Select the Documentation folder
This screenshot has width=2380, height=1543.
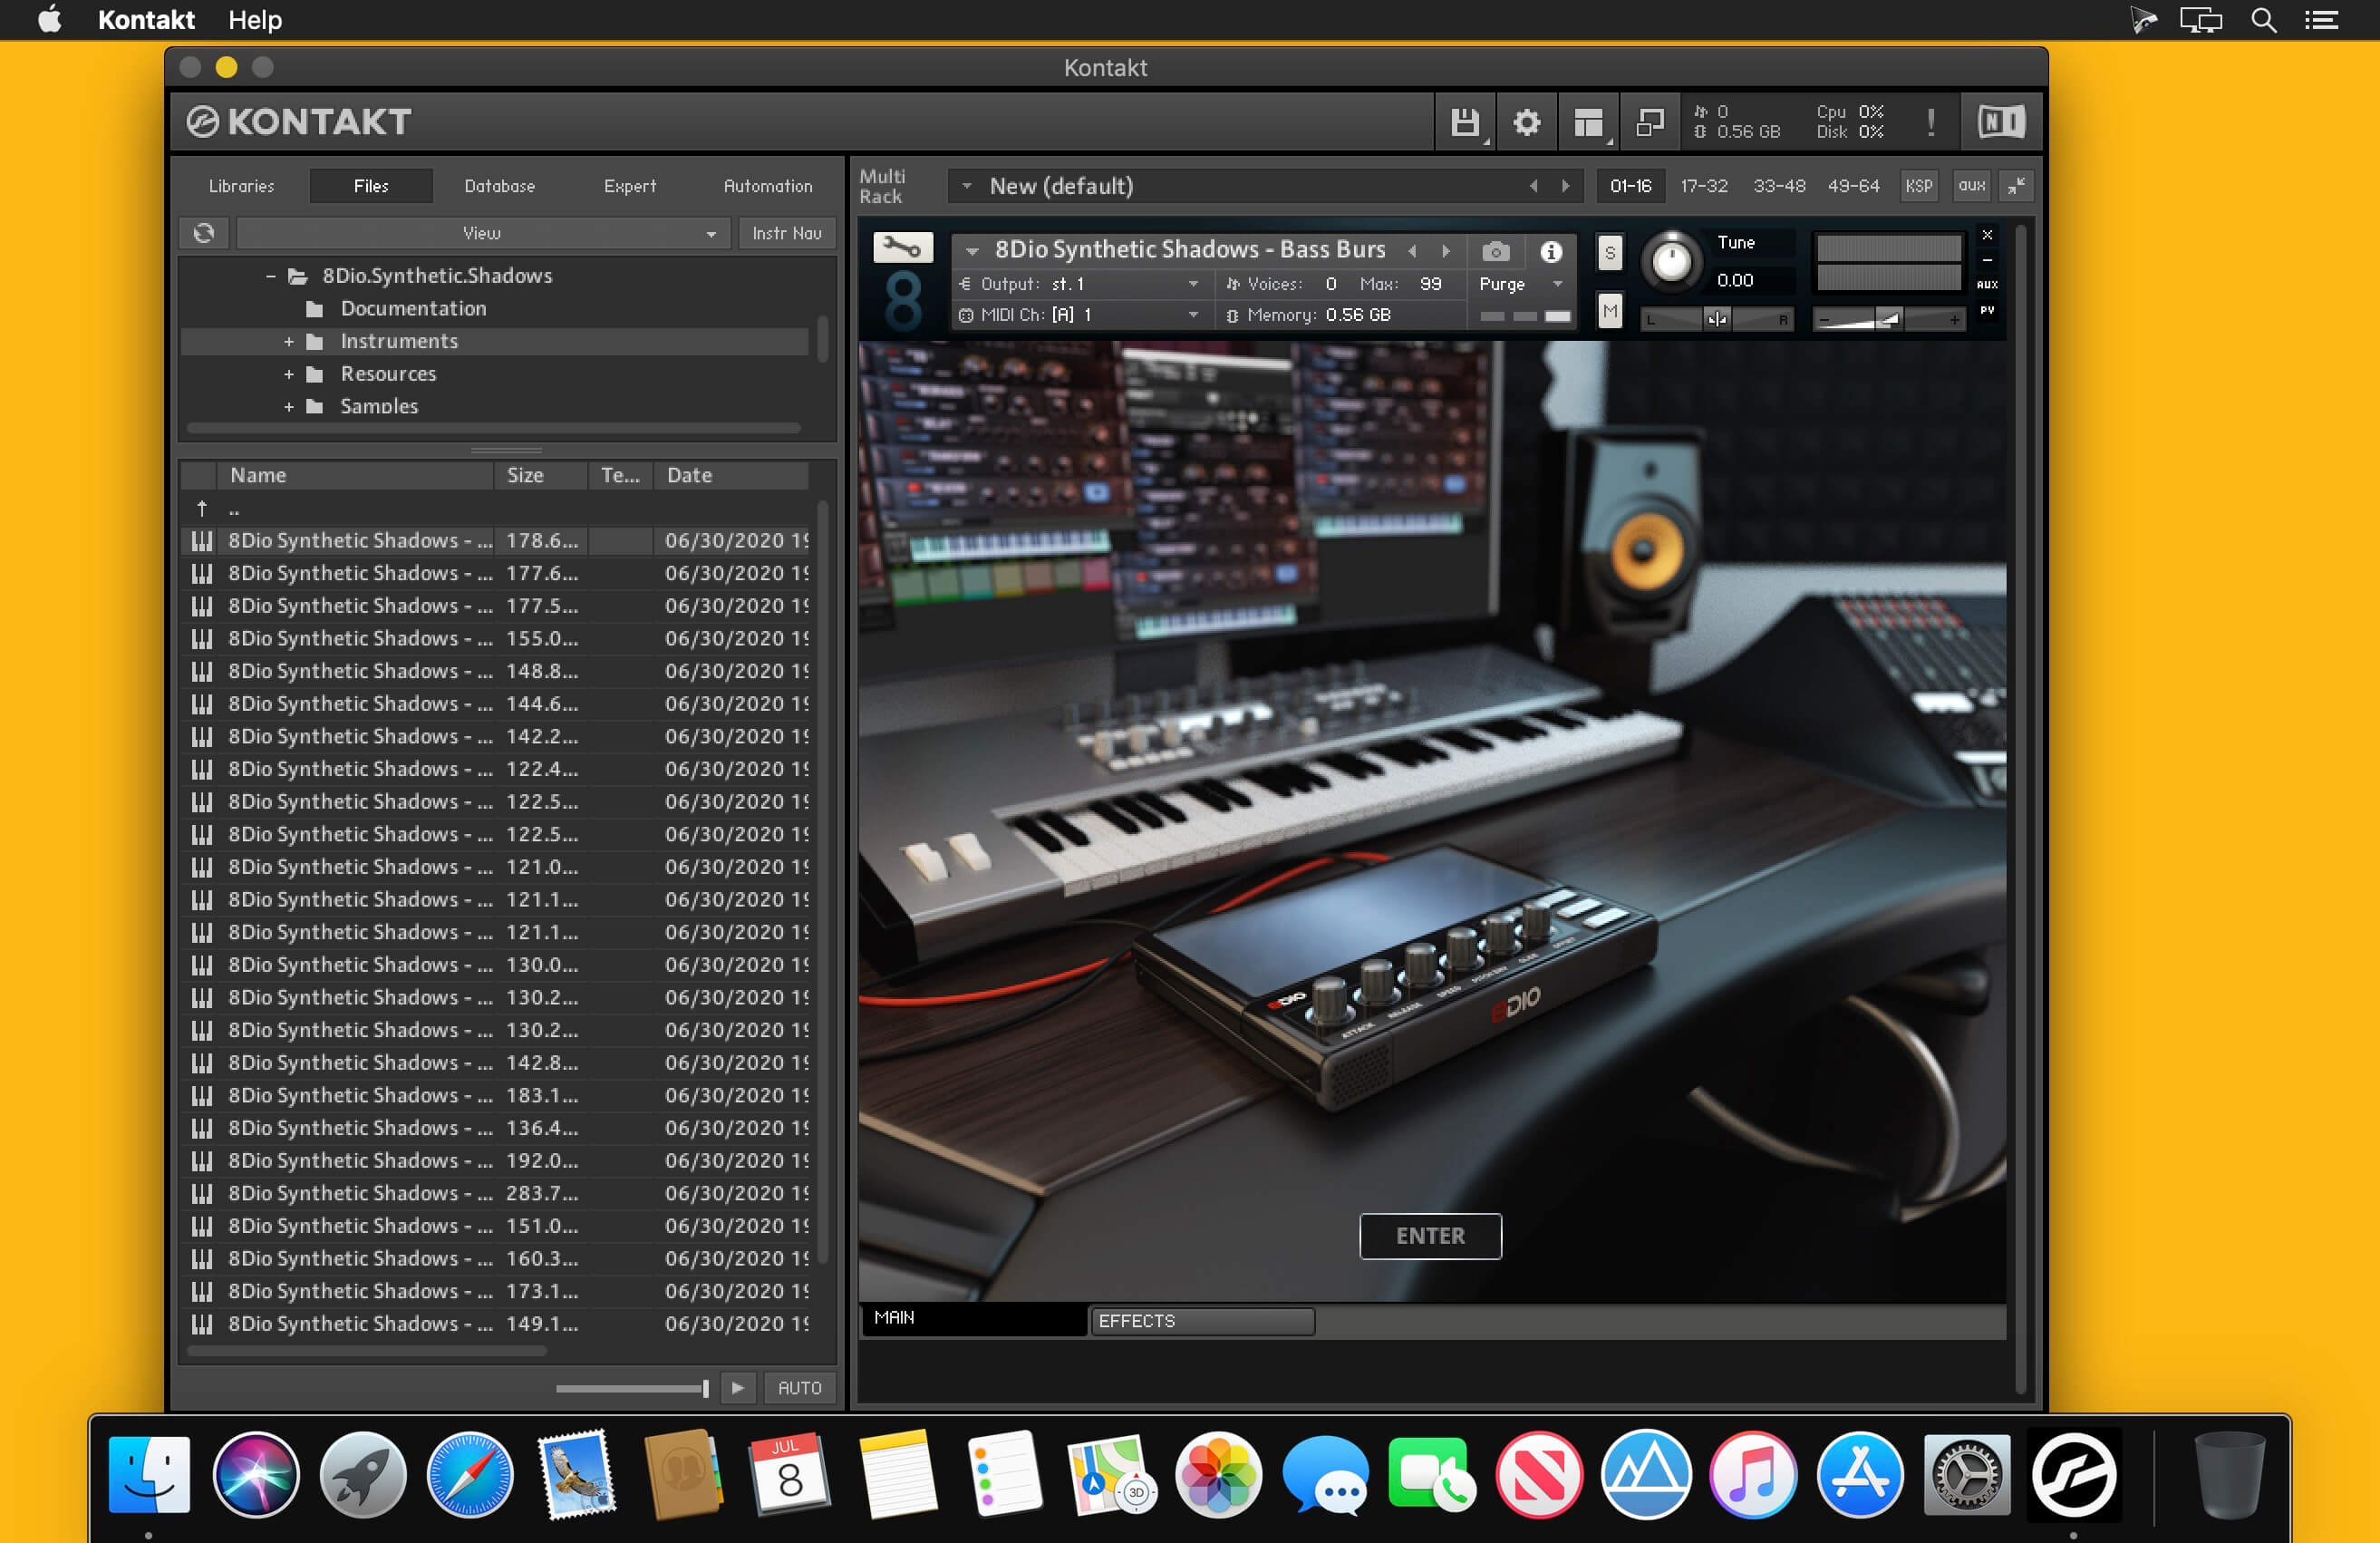(413, 309)
